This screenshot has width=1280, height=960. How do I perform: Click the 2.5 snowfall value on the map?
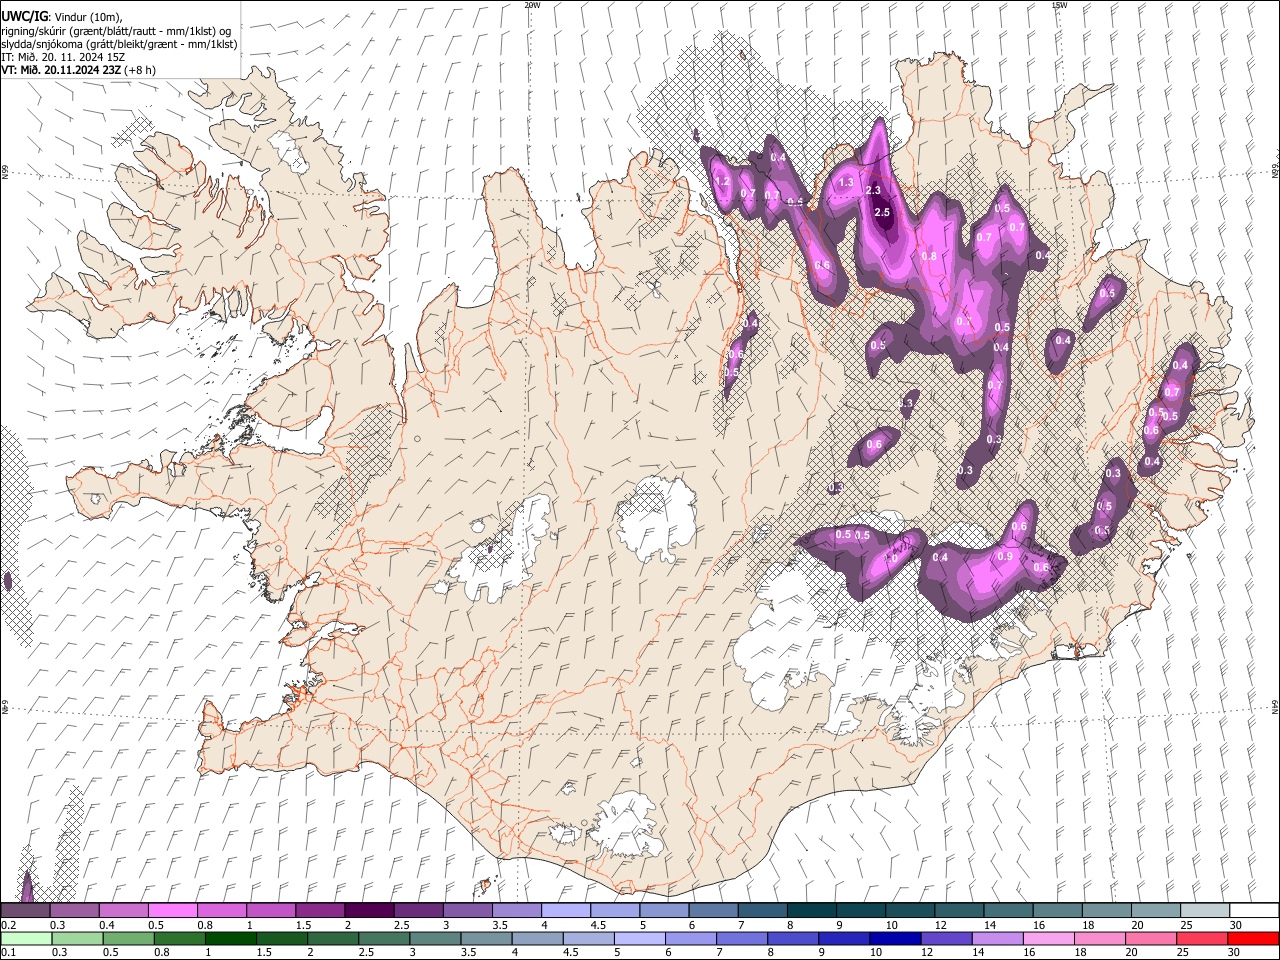coord(882,212)
